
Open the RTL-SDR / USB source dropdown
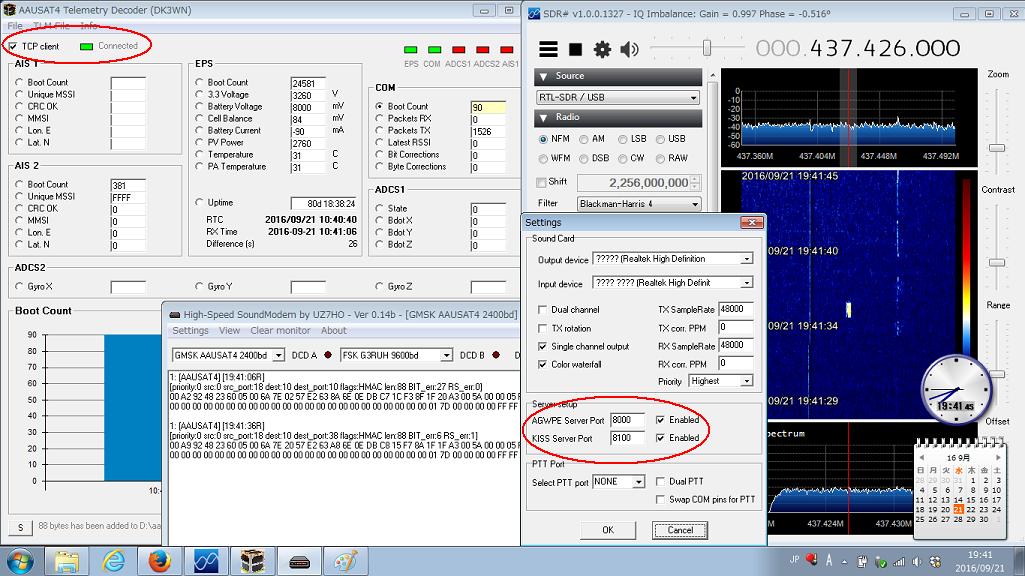pyautogui.click(x=618, y=97)
